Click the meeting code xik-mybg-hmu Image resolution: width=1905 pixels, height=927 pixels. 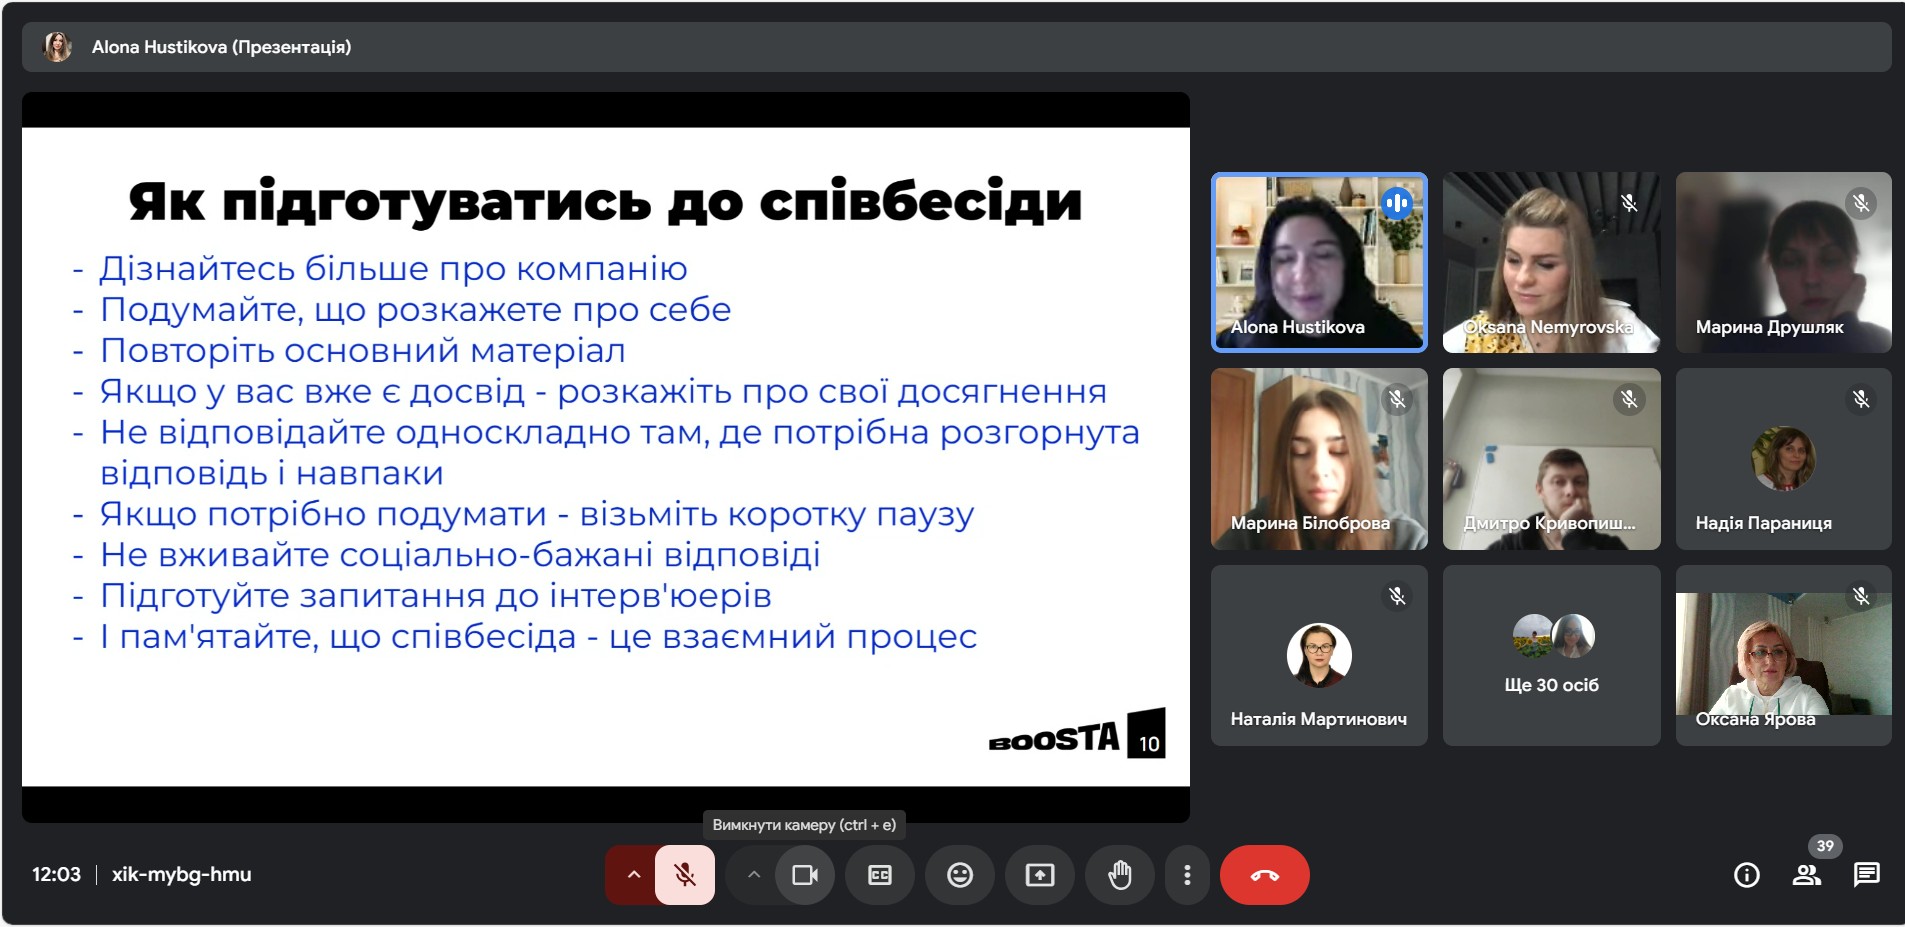(x=181, y=874)
